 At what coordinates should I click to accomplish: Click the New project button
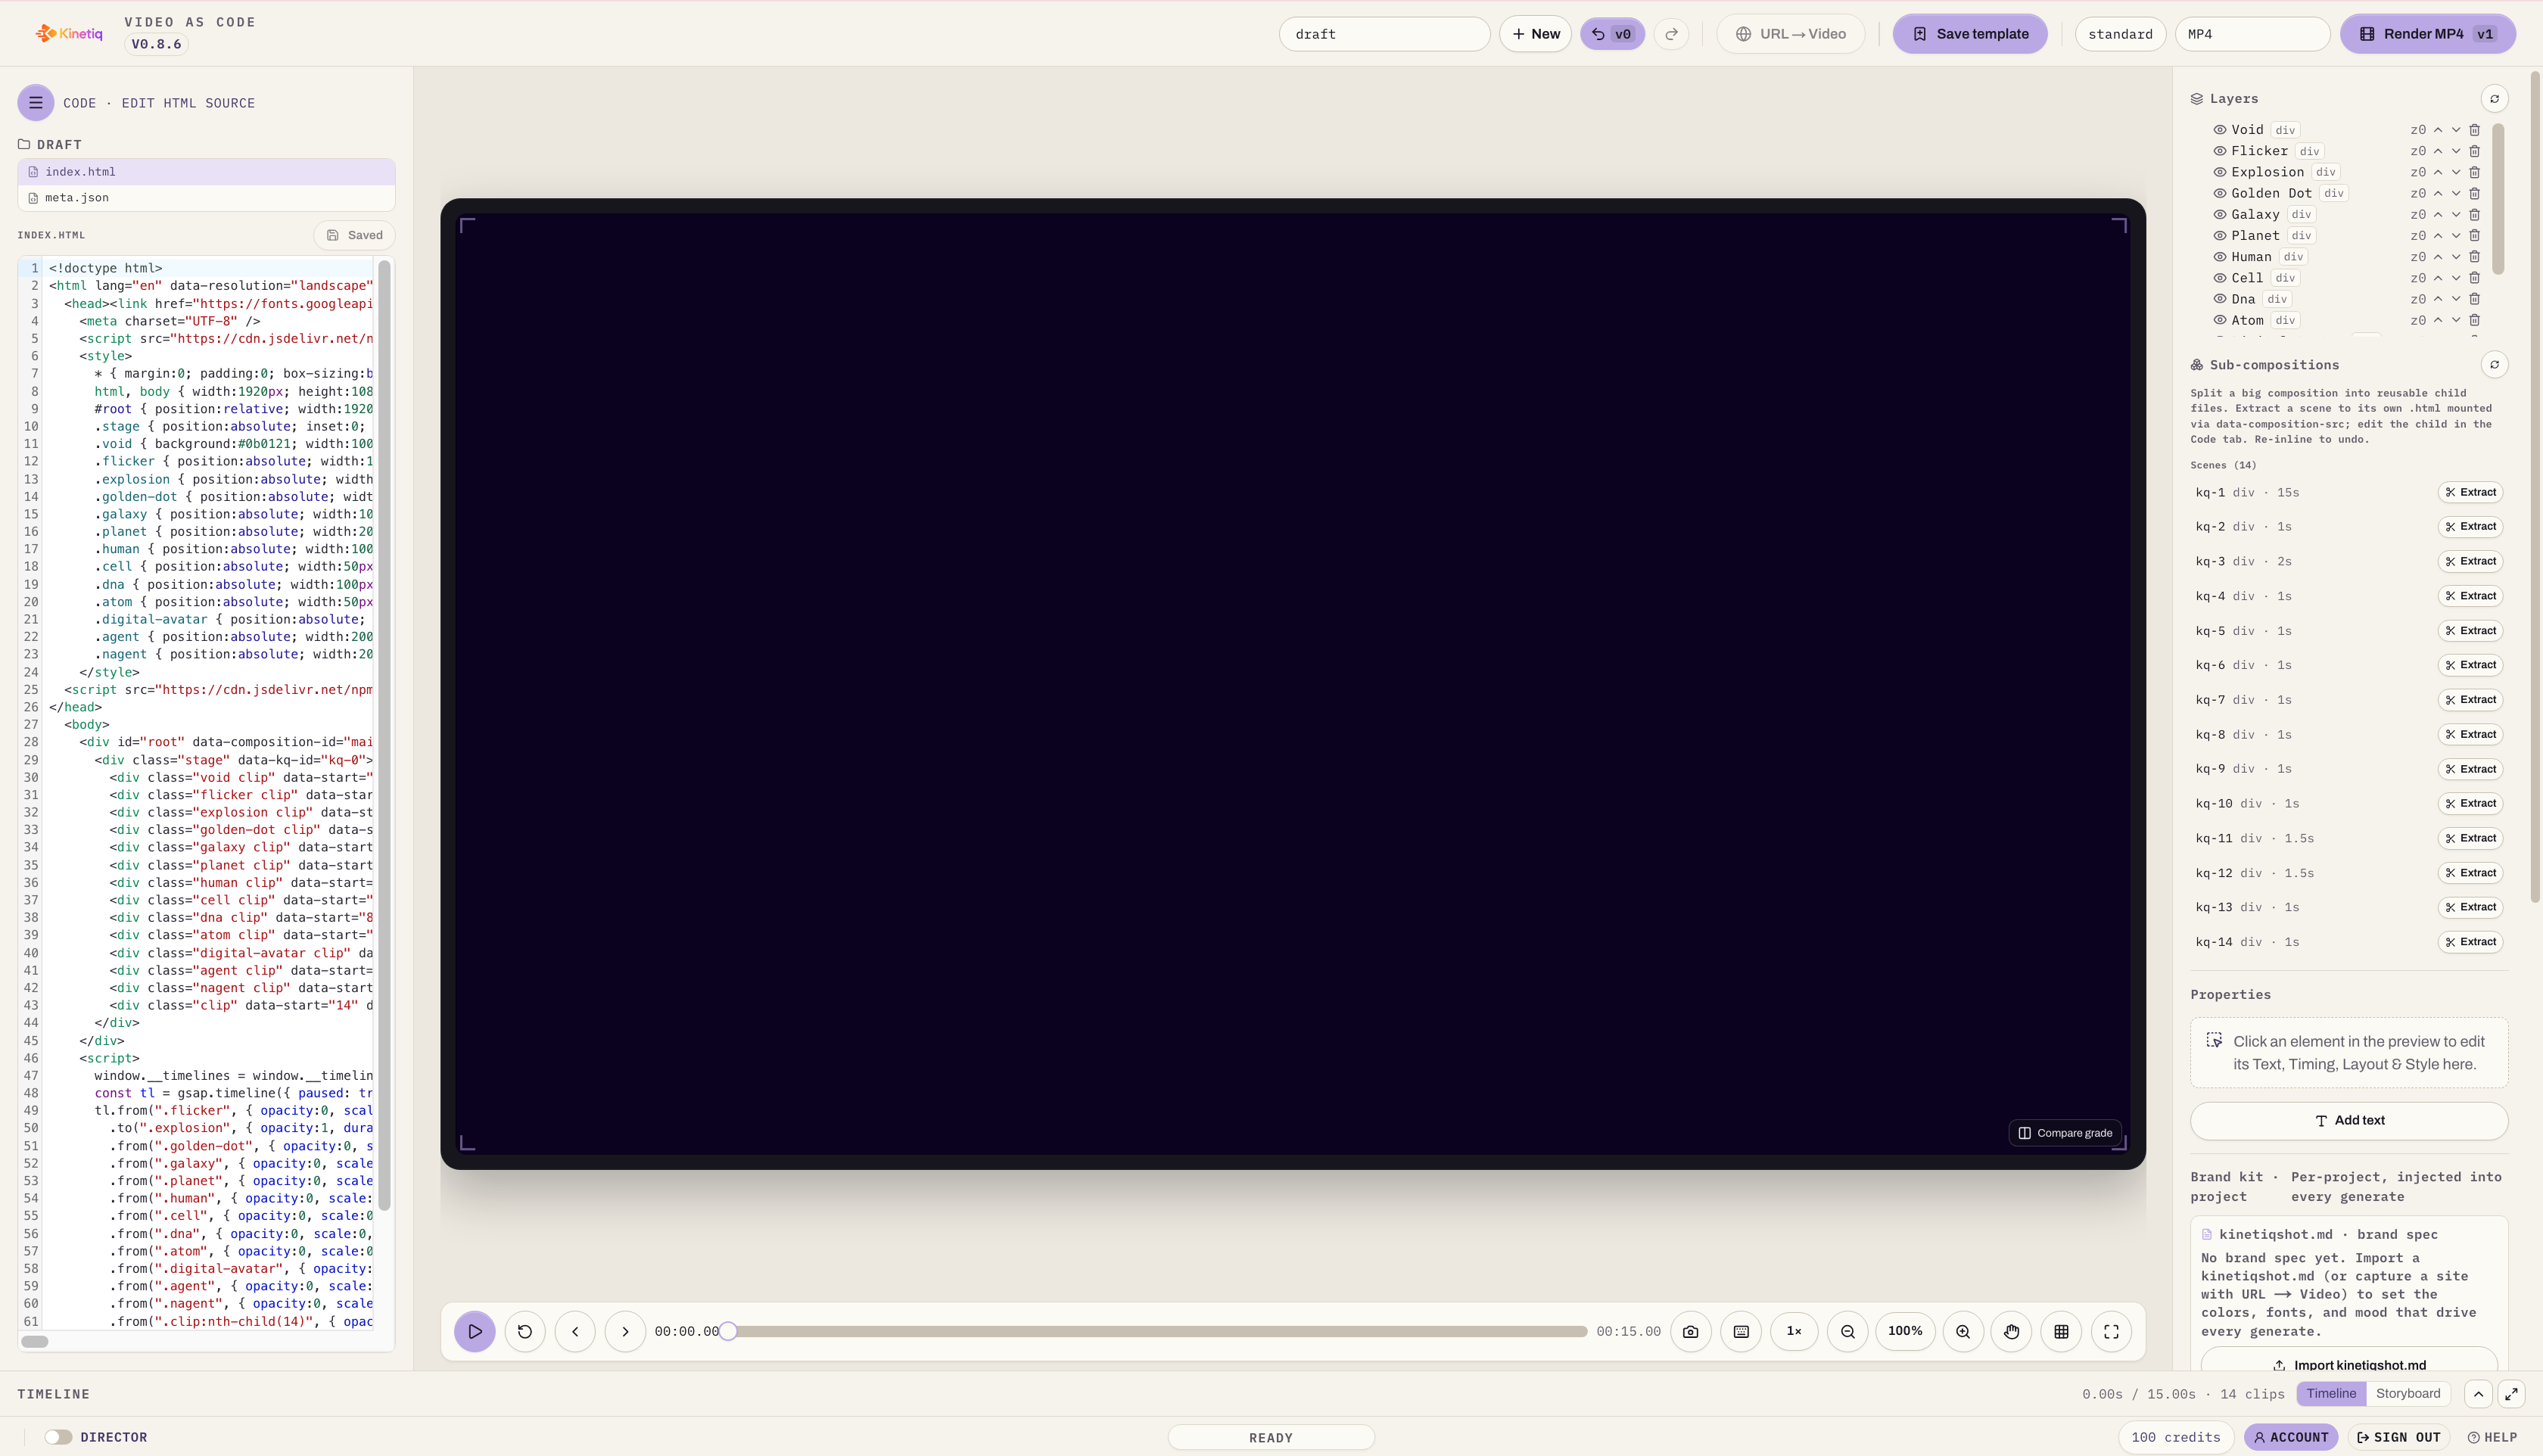click(1535, 34)
